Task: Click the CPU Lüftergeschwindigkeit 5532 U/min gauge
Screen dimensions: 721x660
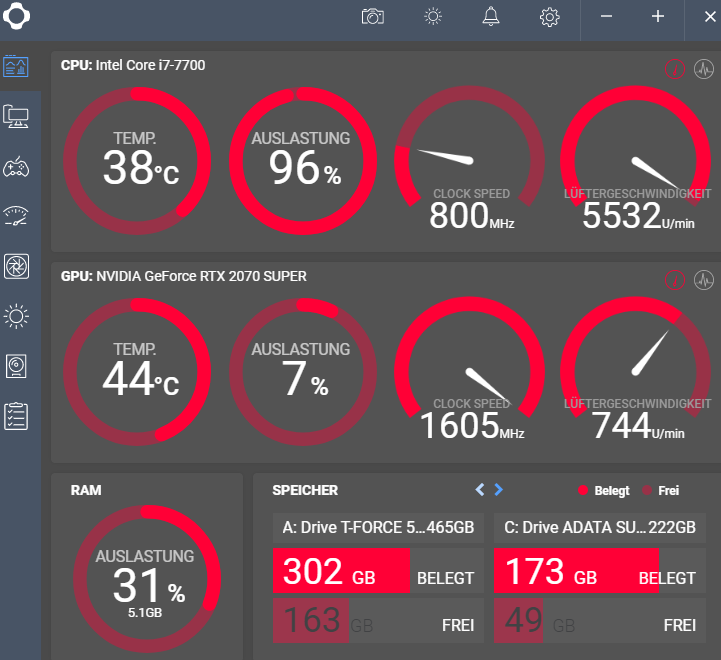Action: click(635, 159)
